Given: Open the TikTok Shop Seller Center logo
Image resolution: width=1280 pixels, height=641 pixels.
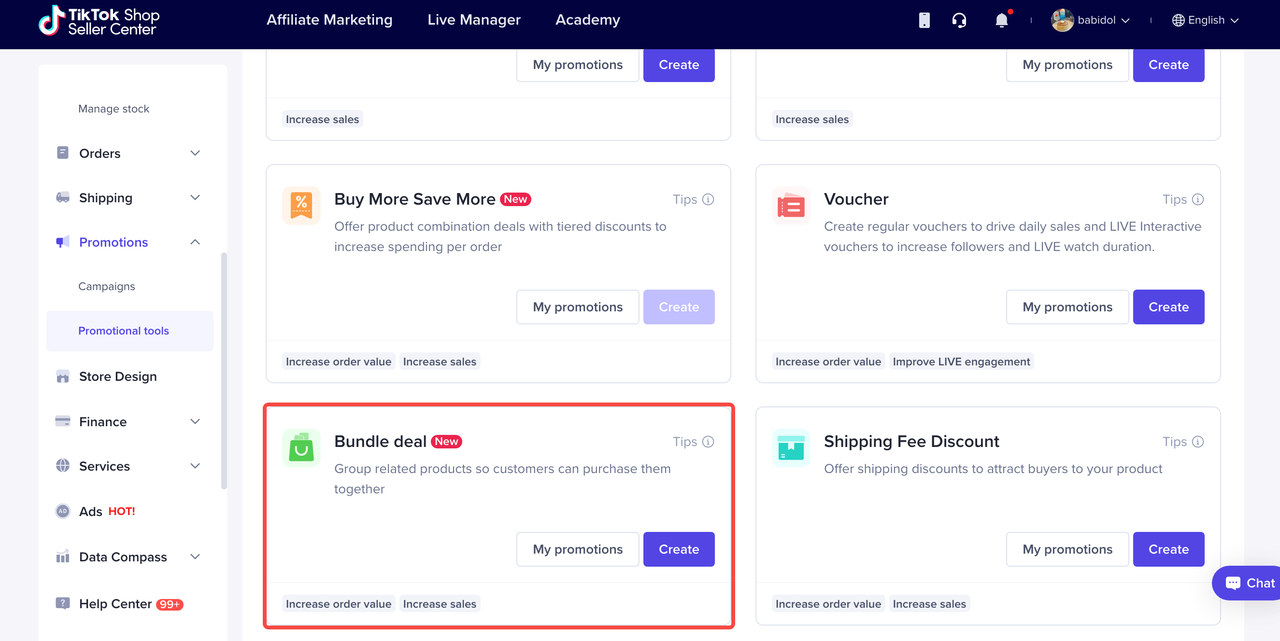Looking at the screenshot, I should pos(99,21).
